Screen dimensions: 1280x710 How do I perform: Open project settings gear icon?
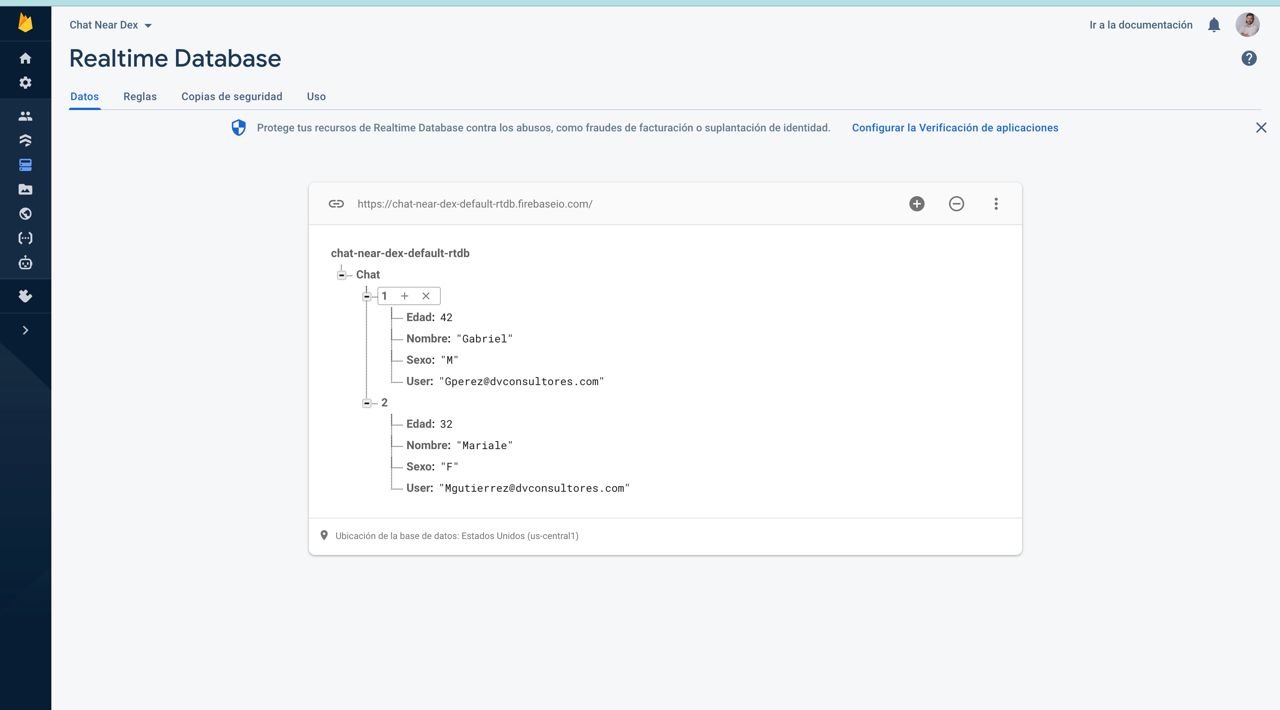(x=25, y=83)
